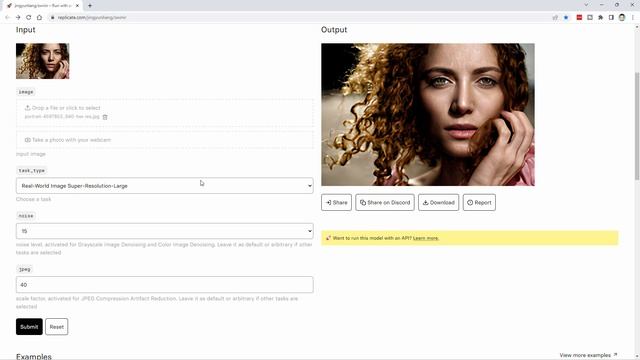Open the red extension icon

pyautogui.click(x=579, y=18)
